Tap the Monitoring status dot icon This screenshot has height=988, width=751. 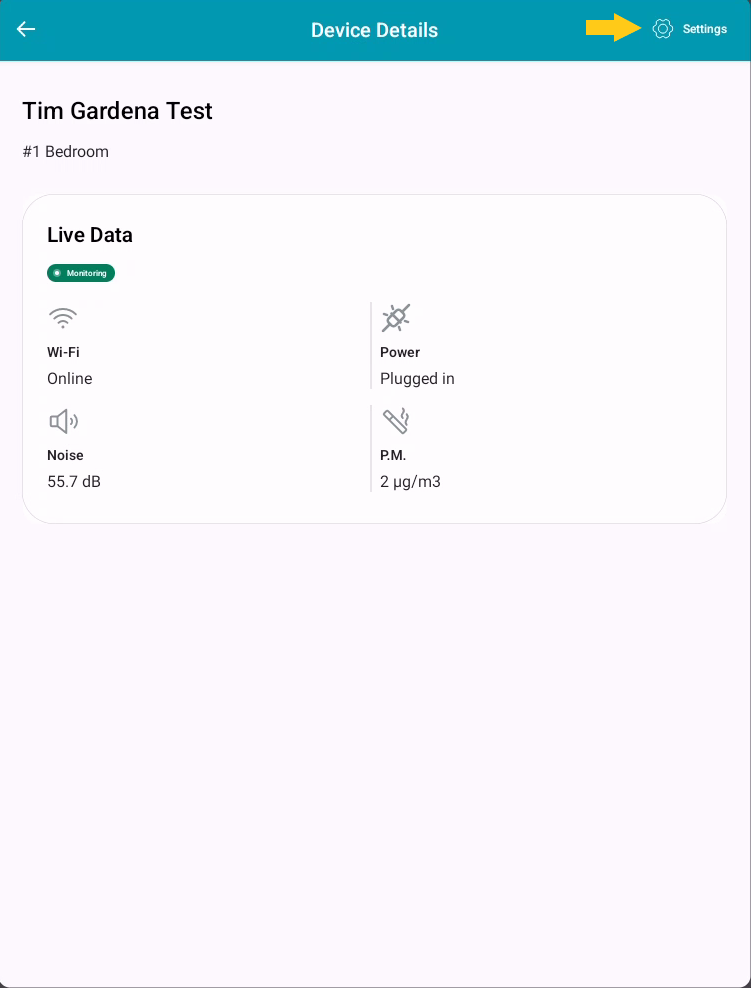pos(60,272)
